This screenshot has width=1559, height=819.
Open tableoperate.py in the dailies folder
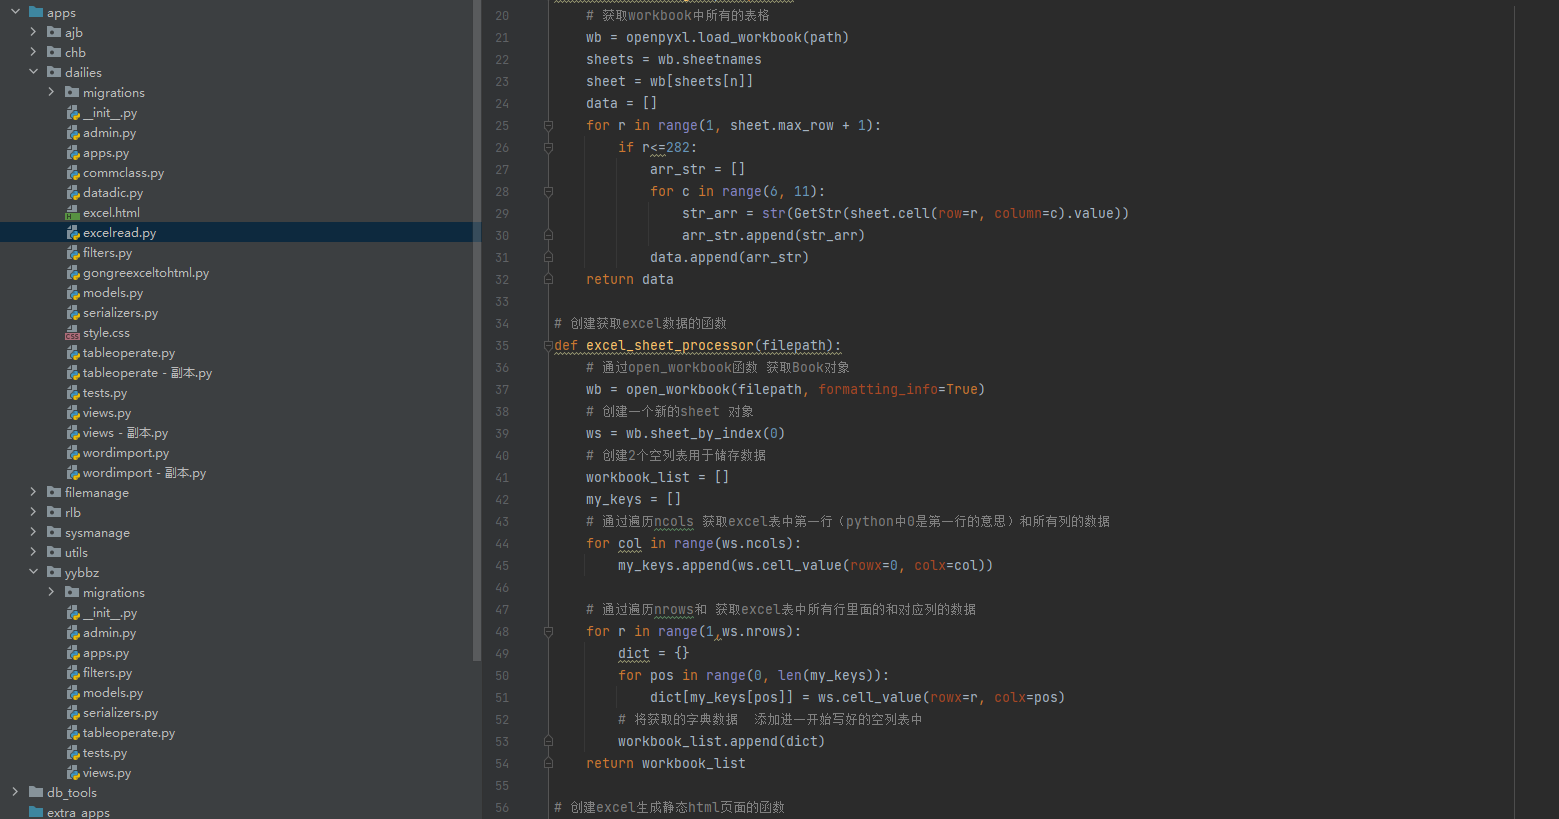click(129, 353)
